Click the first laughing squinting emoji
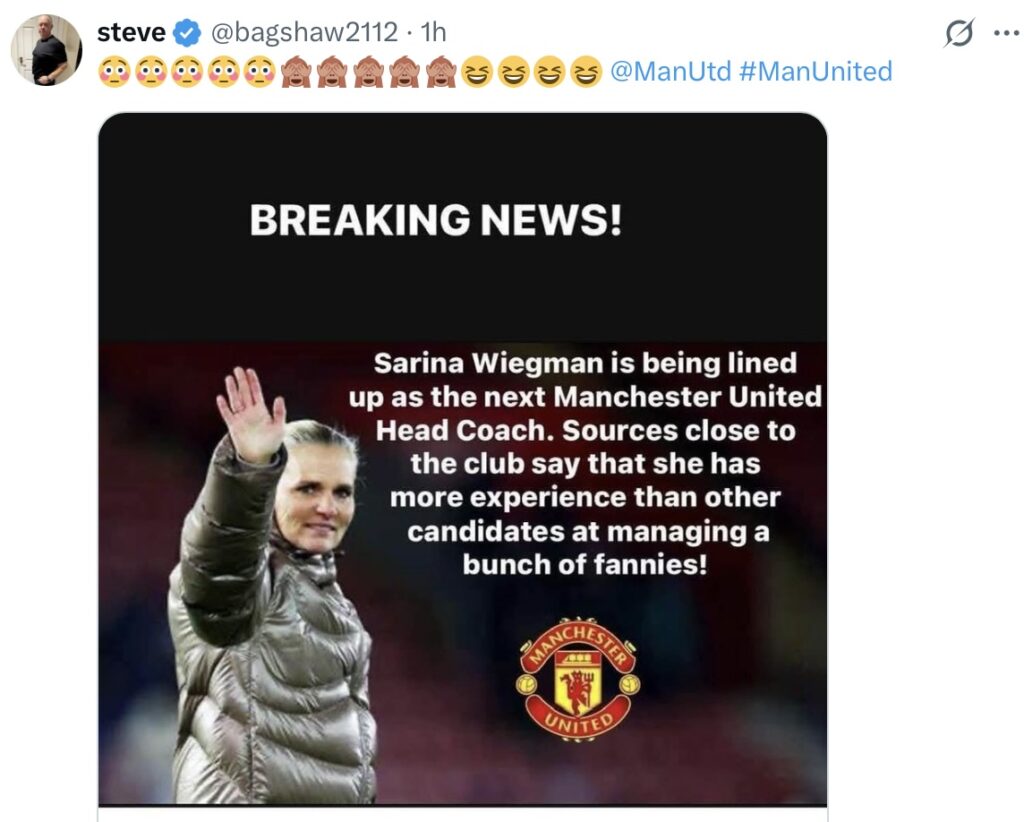Viewport: 1024px width, 822px height. 477,72
